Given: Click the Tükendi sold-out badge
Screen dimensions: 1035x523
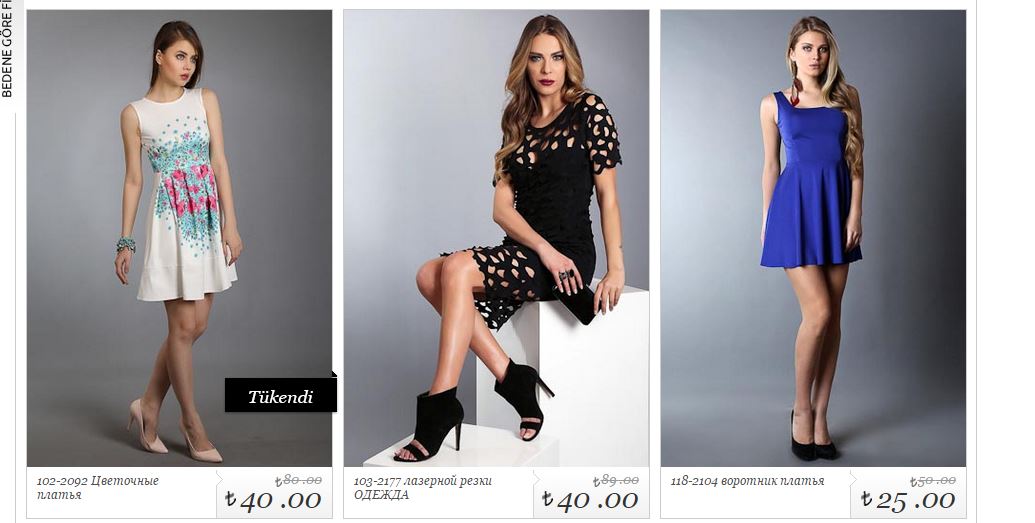Looking at the screenshot, I should click(281, 396).
